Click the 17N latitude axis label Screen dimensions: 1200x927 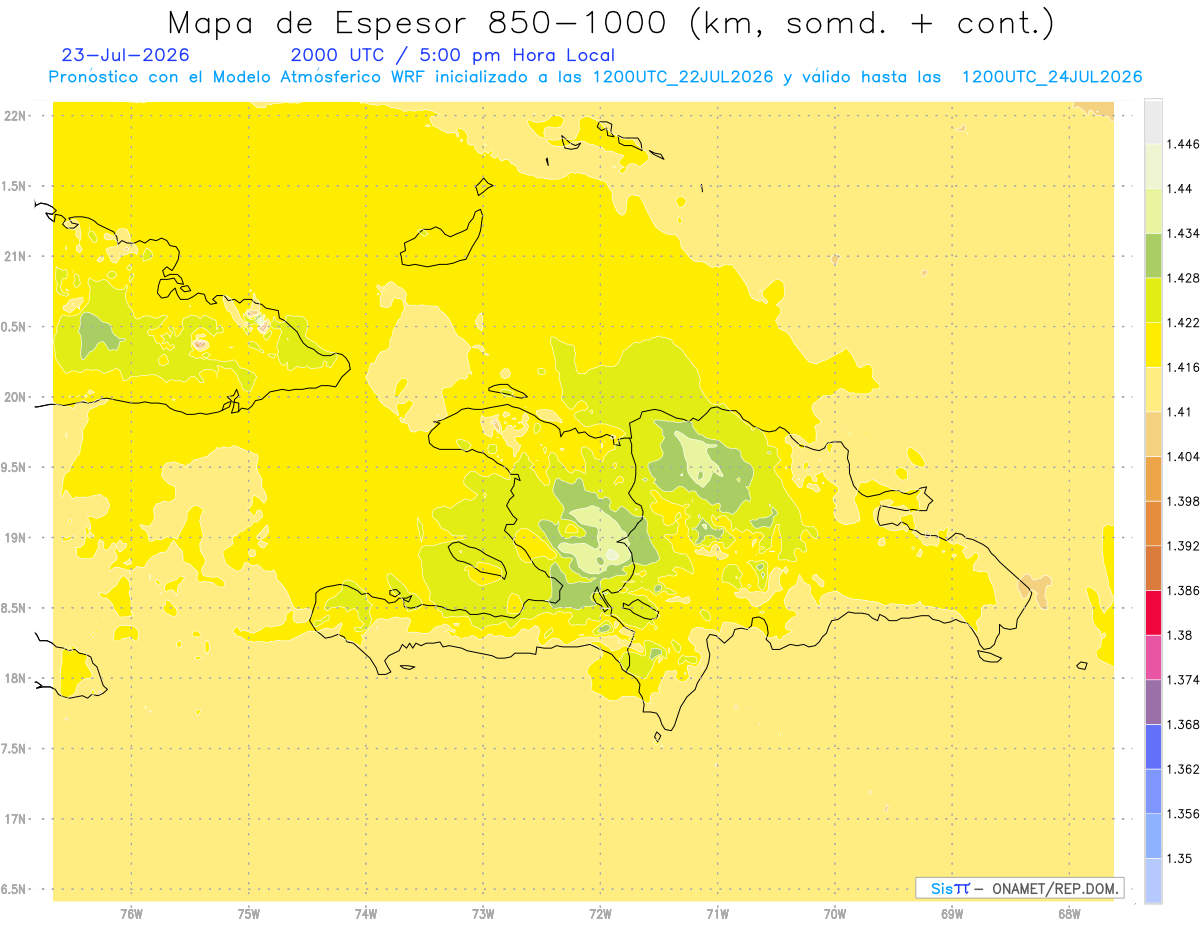tap(15, 820)
